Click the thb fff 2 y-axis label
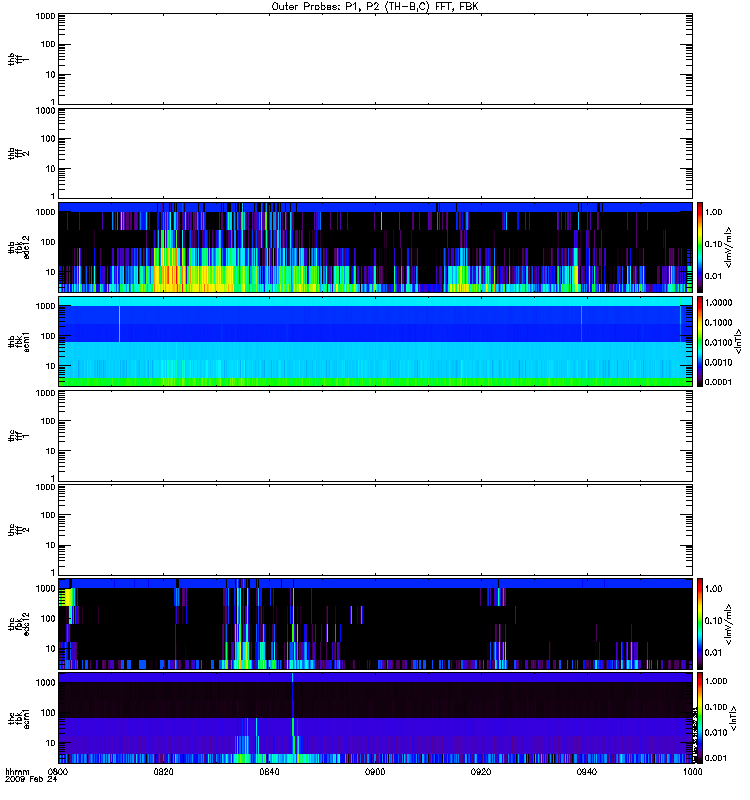750x800 pixels. (x=18, y=153)
